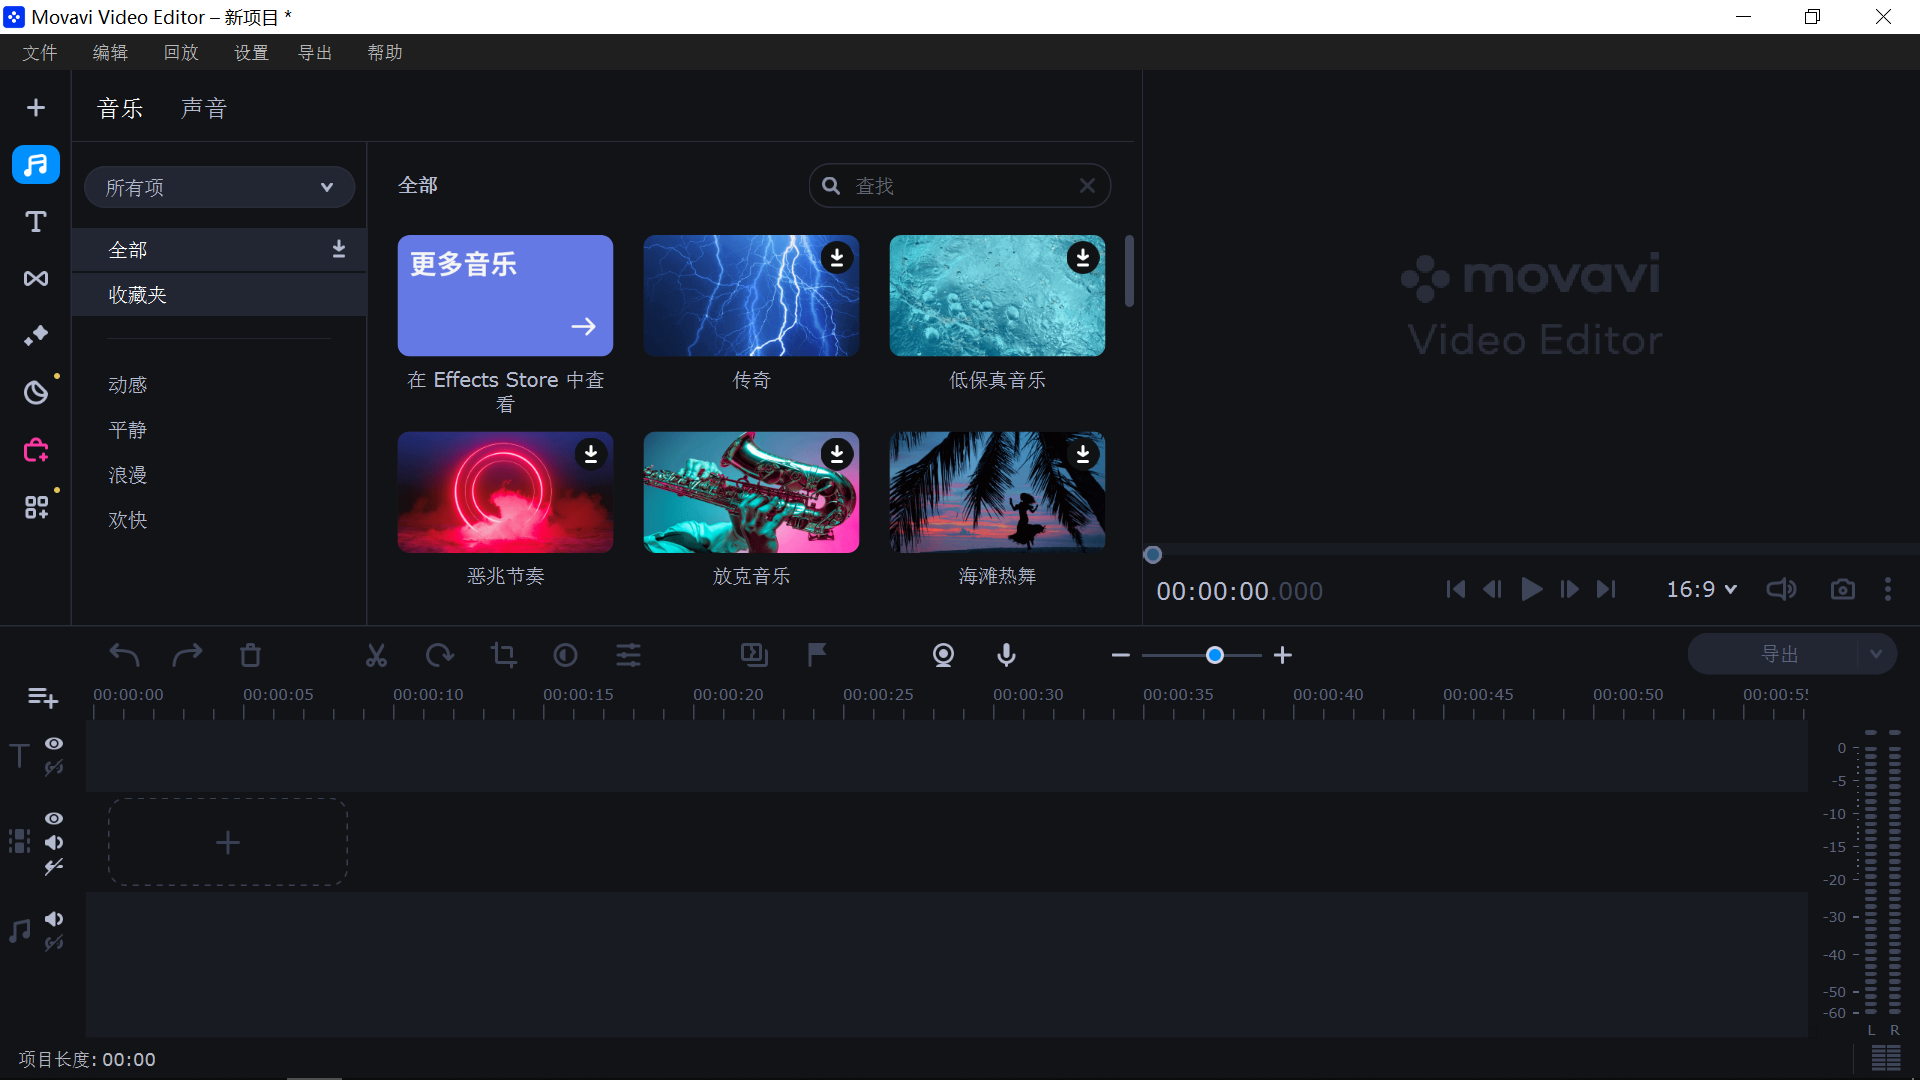Play the preview video
Image resolution: width=1920 pixels, height=1080 pixels.
click(1531, 590)
